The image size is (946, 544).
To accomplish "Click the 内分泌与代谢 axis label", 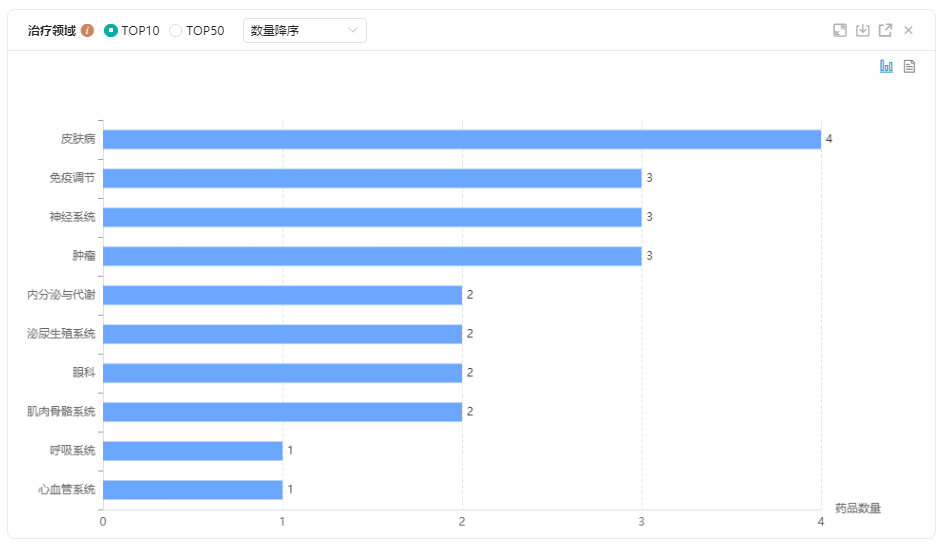I will 61,295.
